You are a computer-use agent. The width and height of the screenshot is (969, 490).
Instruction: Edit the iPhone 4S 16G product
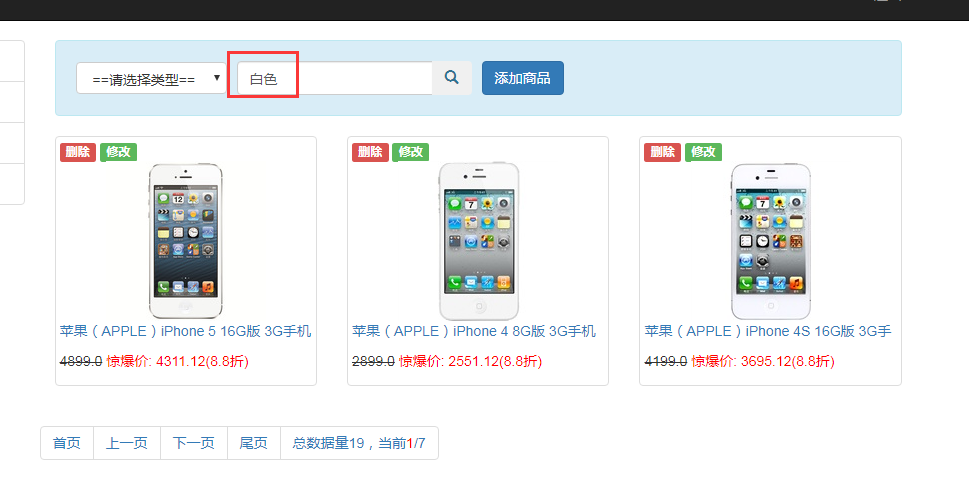pyautogui.click(x=703, y=152)
